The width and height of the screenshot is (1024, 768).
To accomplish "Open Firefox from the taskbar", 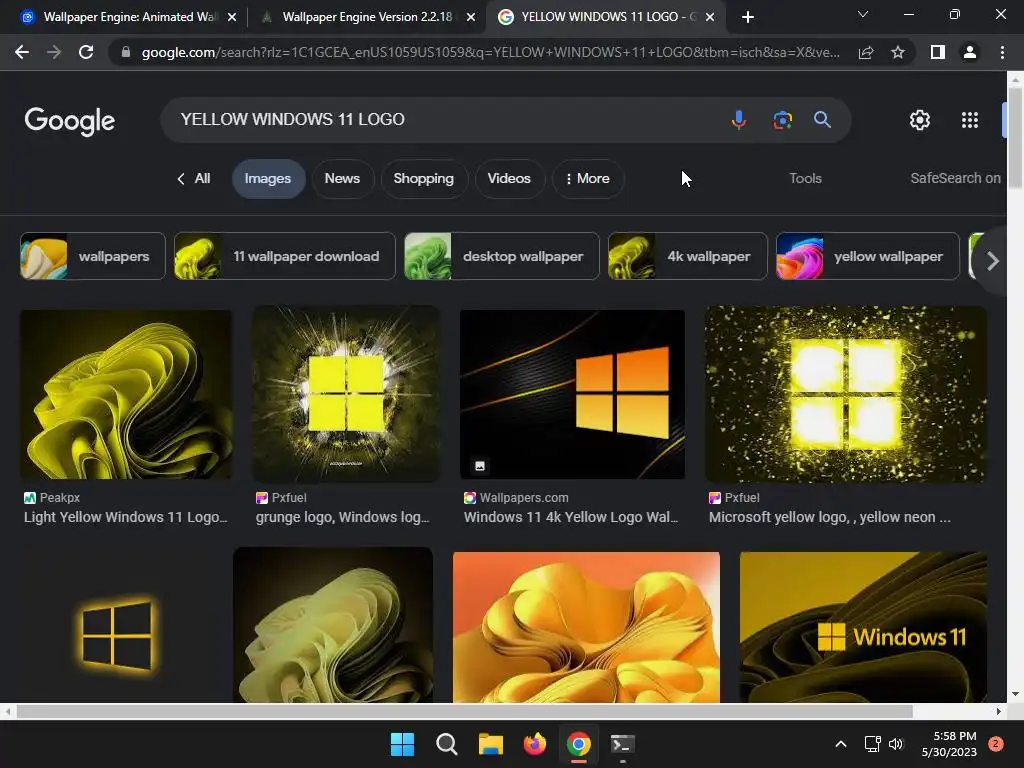I will tap(535, 744).
